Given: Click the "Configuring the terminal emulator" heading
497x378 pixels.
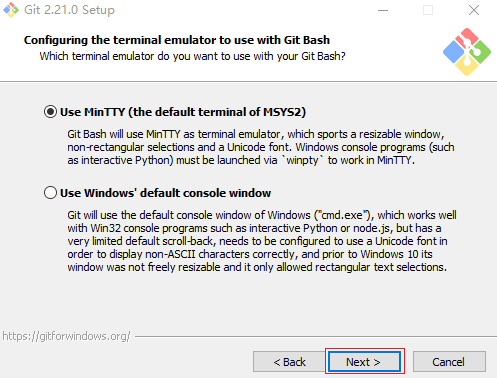Looking at the screenshot, I should (177, 40).
